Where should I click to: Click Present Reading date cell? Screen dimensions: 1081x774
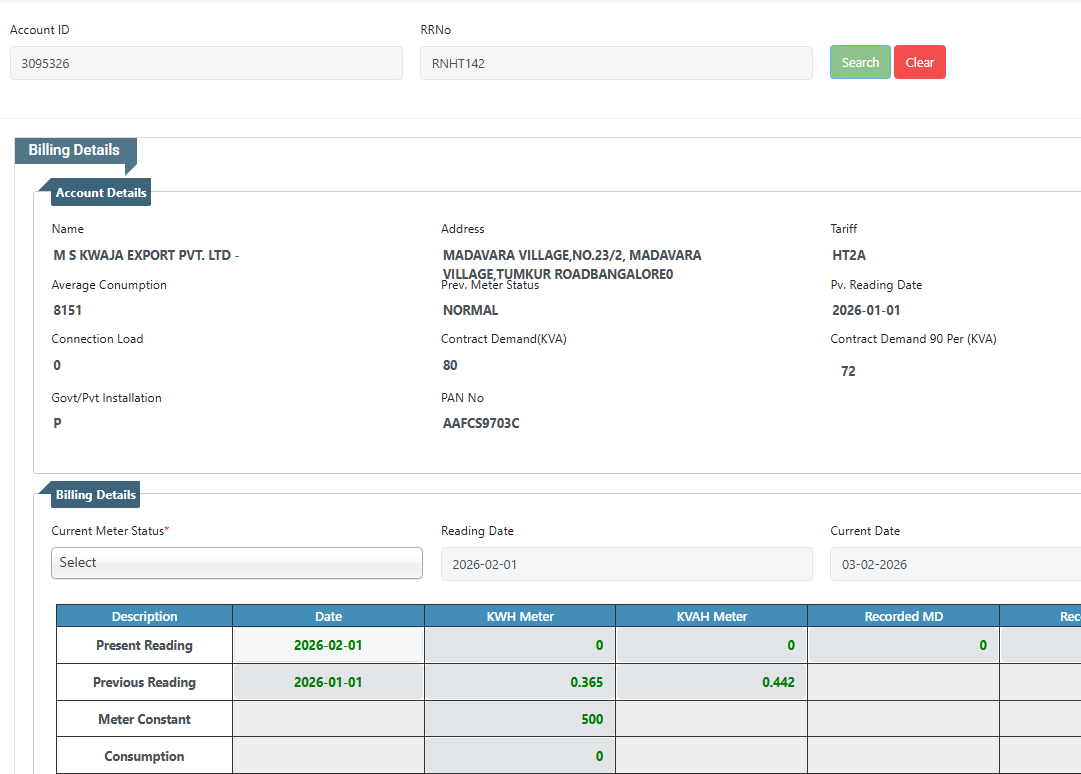point(328,646)
